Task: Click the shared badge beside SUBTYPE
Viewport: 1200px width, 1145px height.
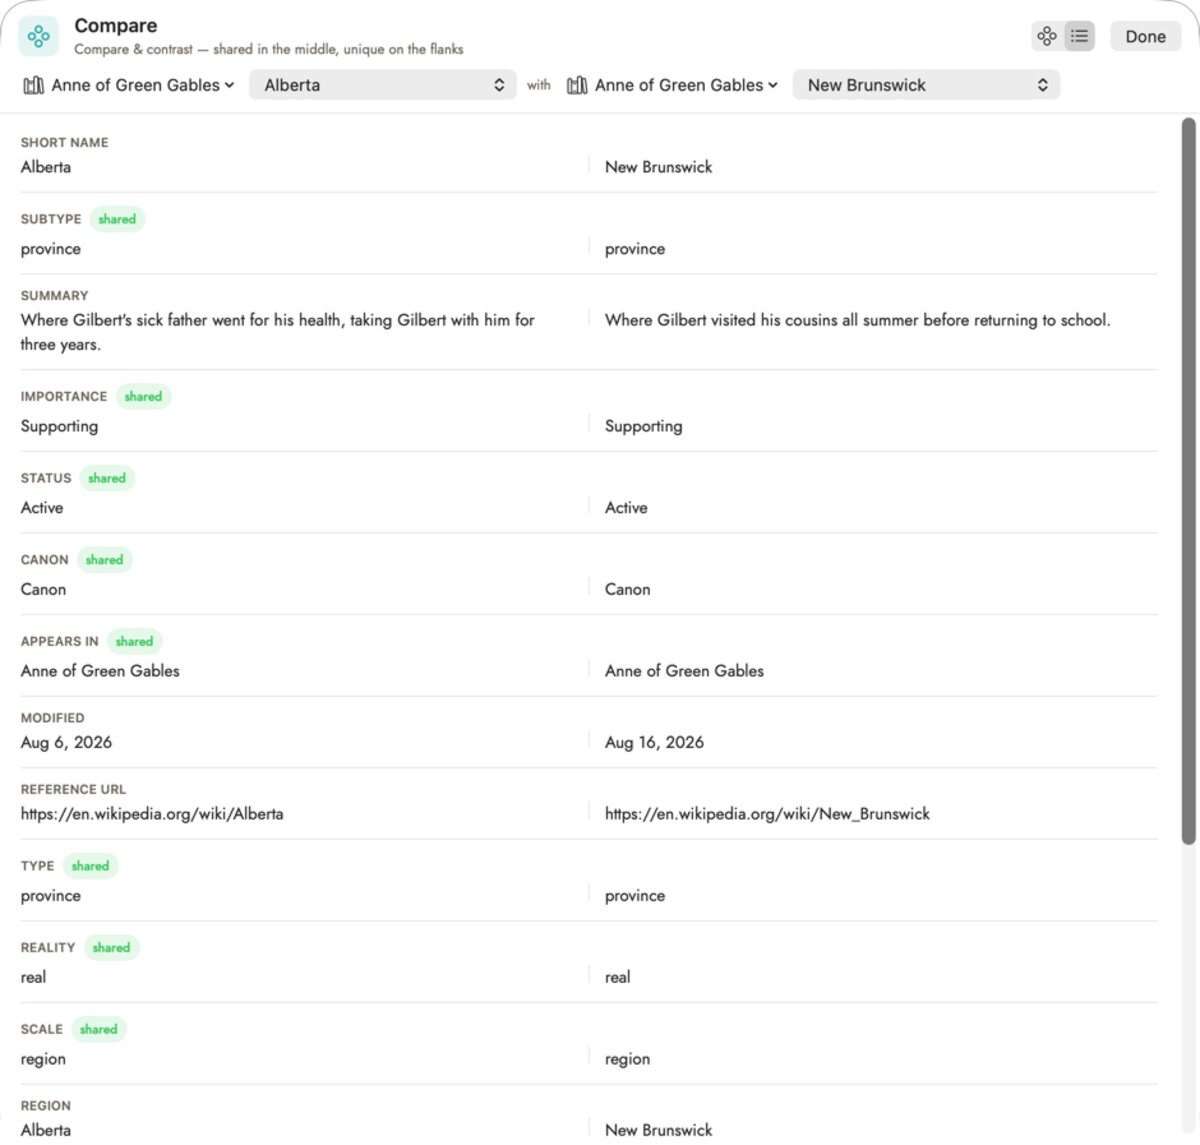Action: [x=117, y=219]
